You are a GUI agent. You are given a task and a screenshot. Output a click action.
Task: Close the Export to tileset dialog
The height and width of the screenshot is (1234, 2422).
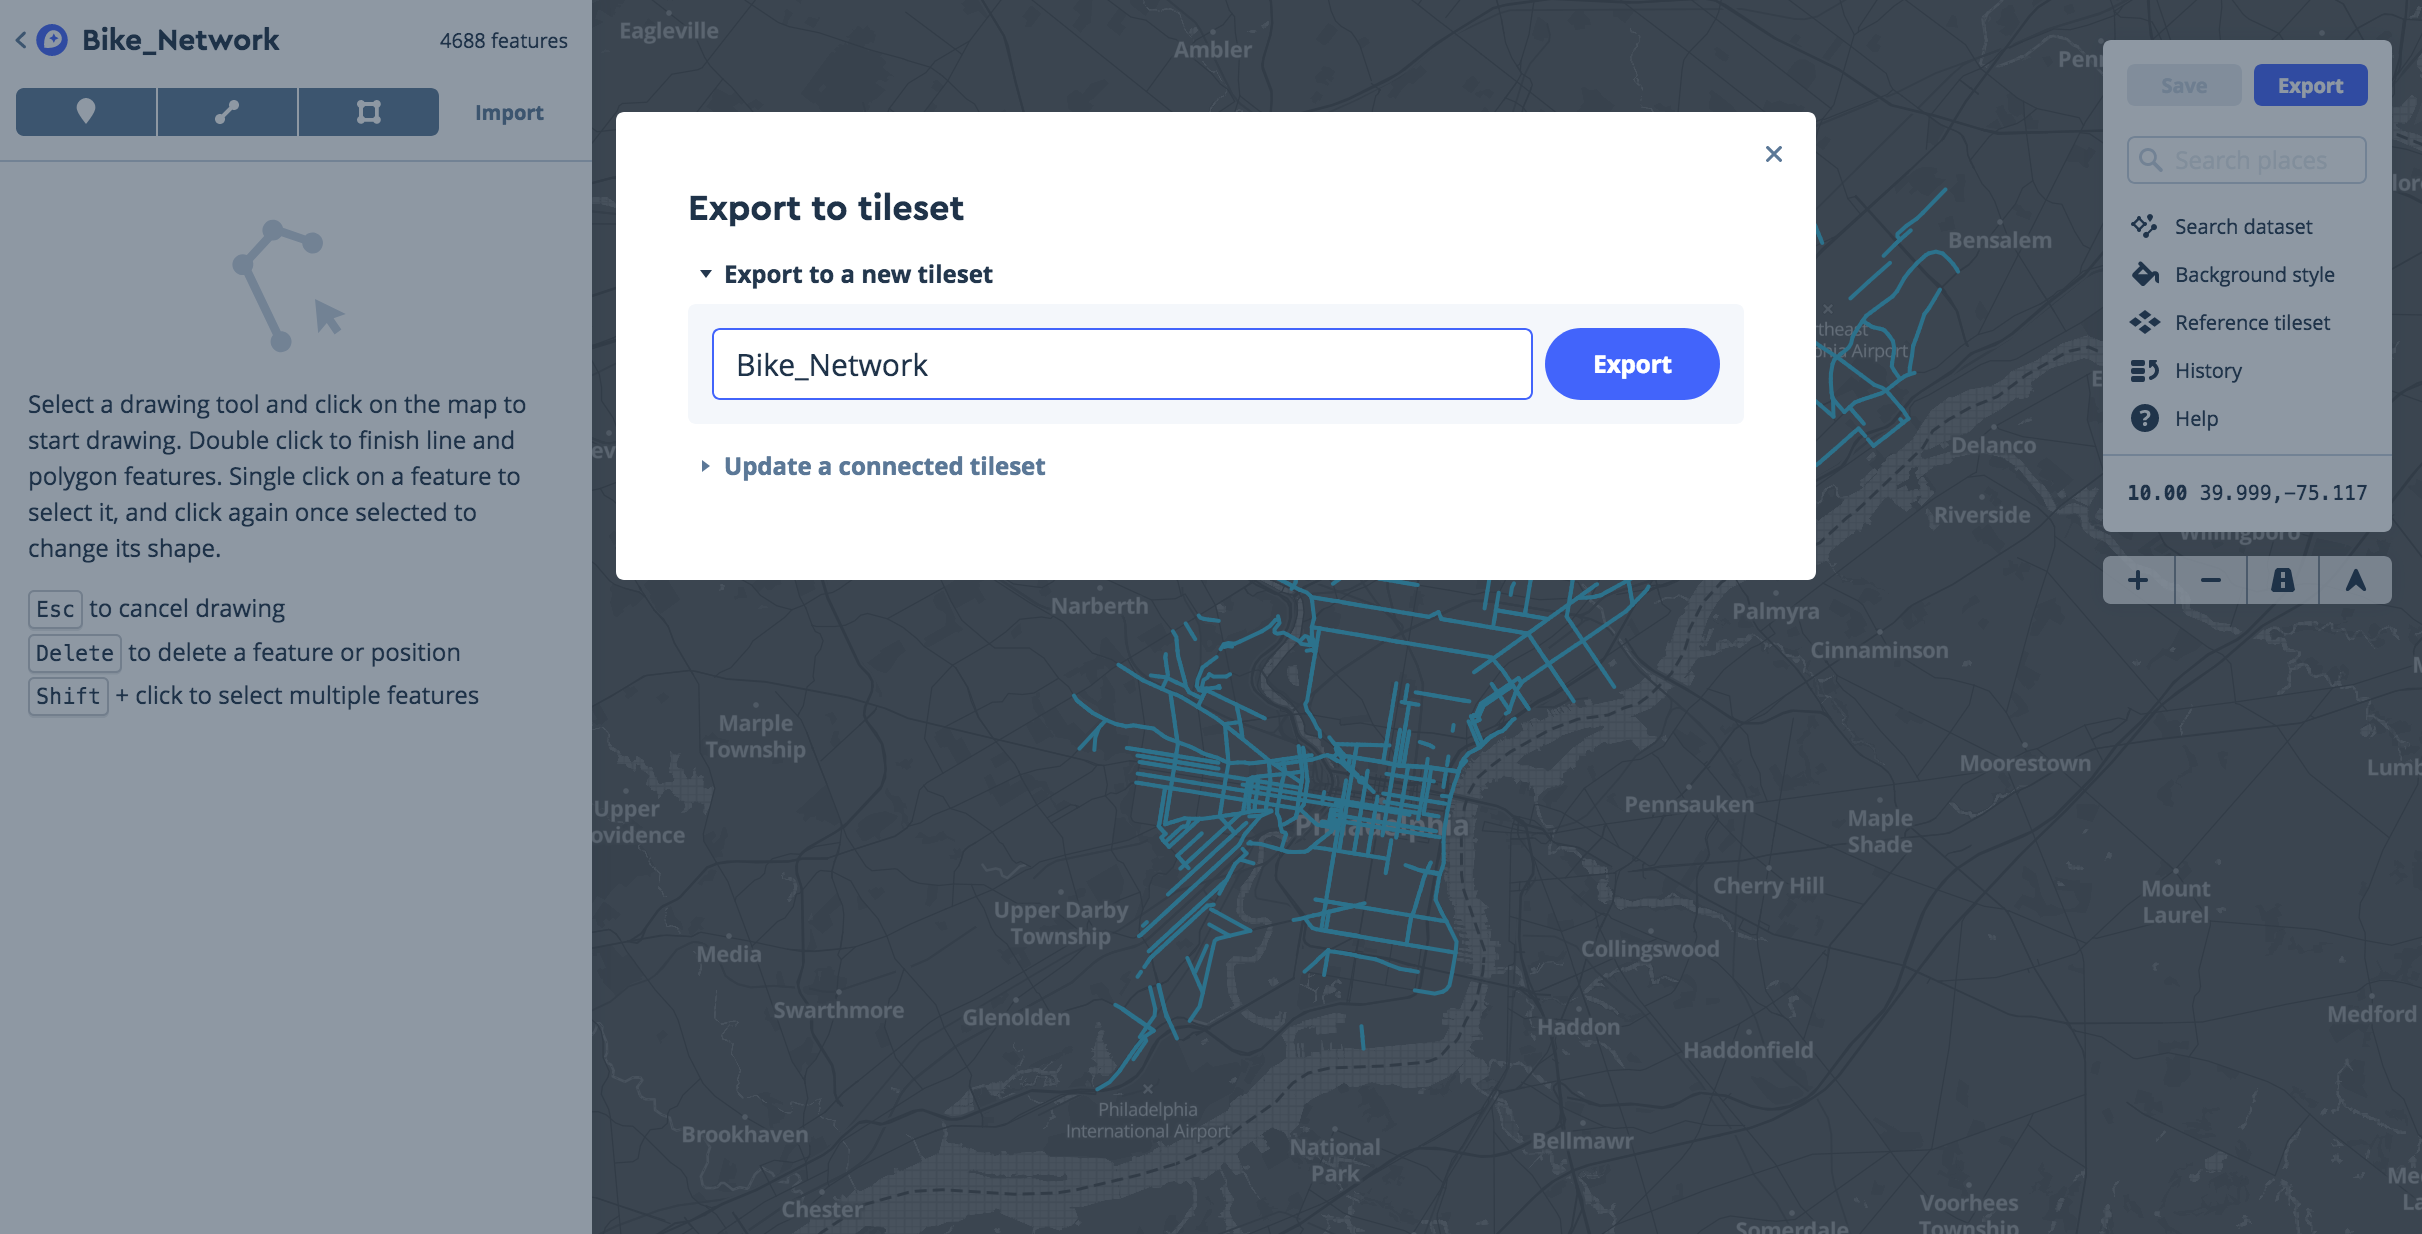coord(1773,154)
